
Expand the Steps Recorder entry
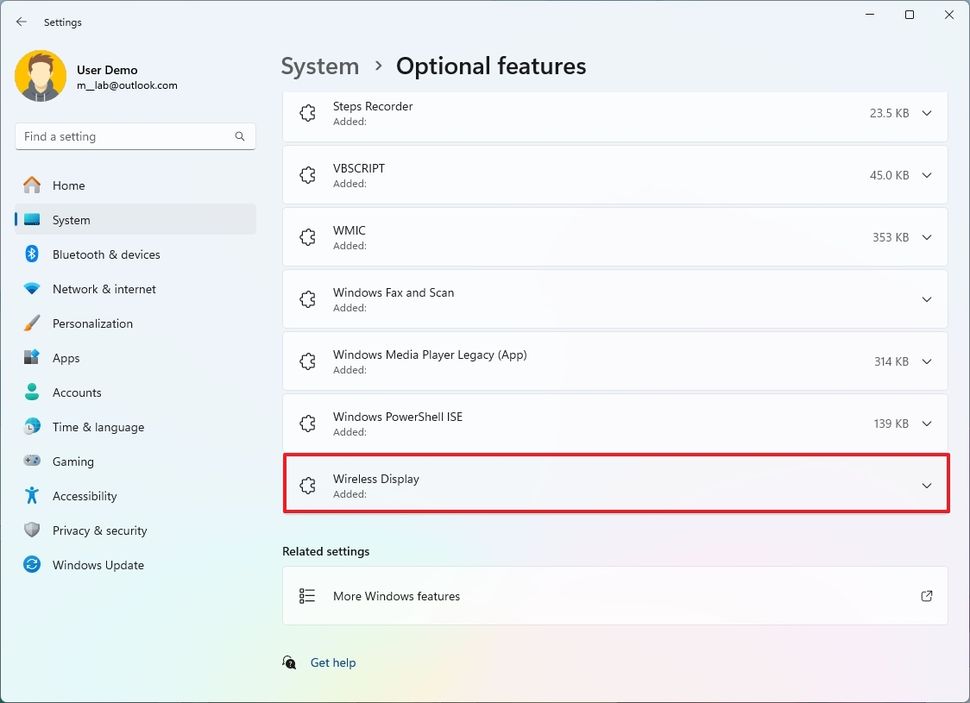point(926,113)
